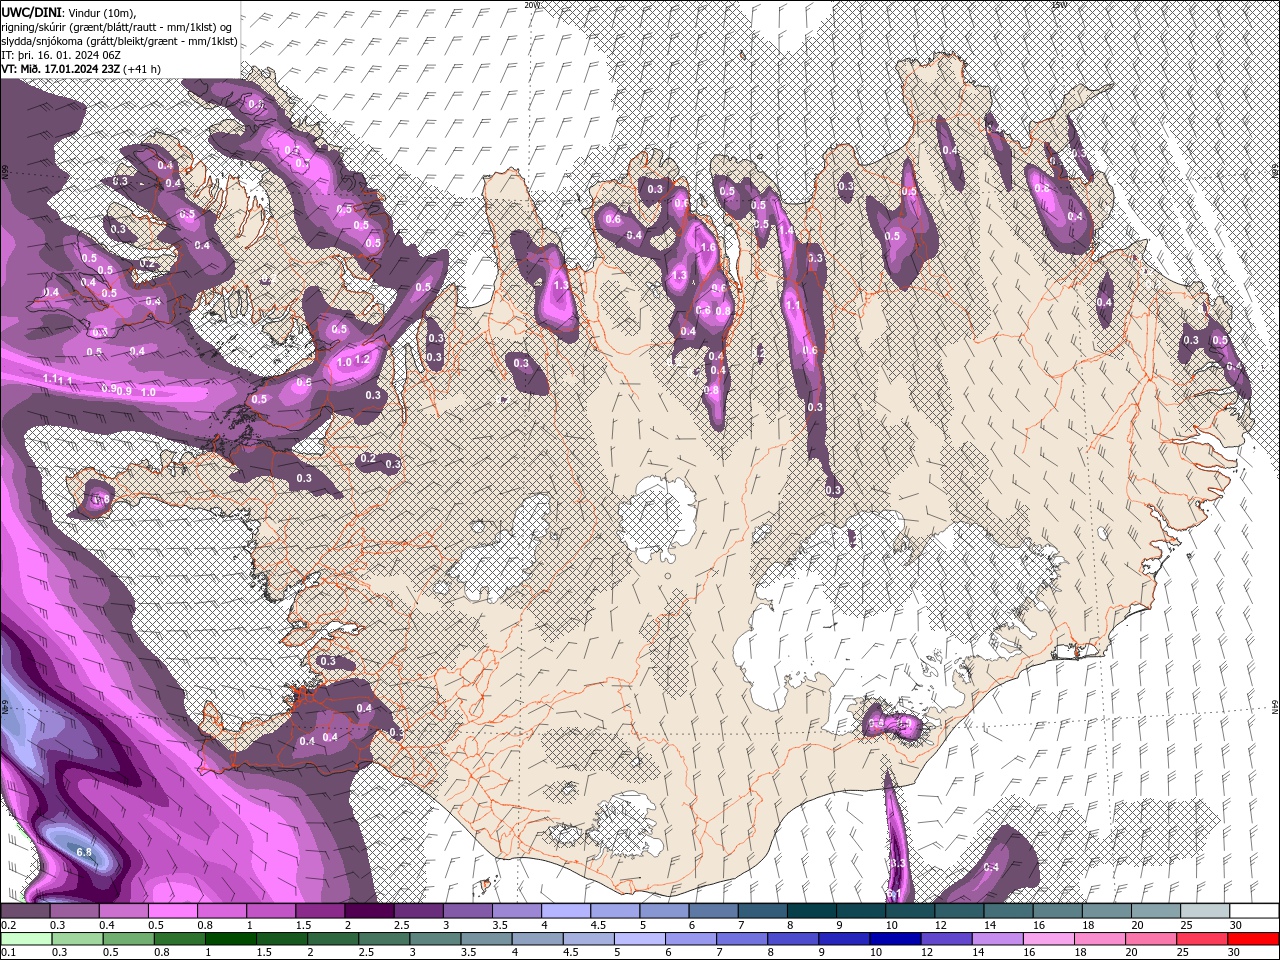The width and height of the screenshot is (1280, 960).
Task: Pick upper legend swatch between 20 and 25
Action: click(x=1156, y=911)
